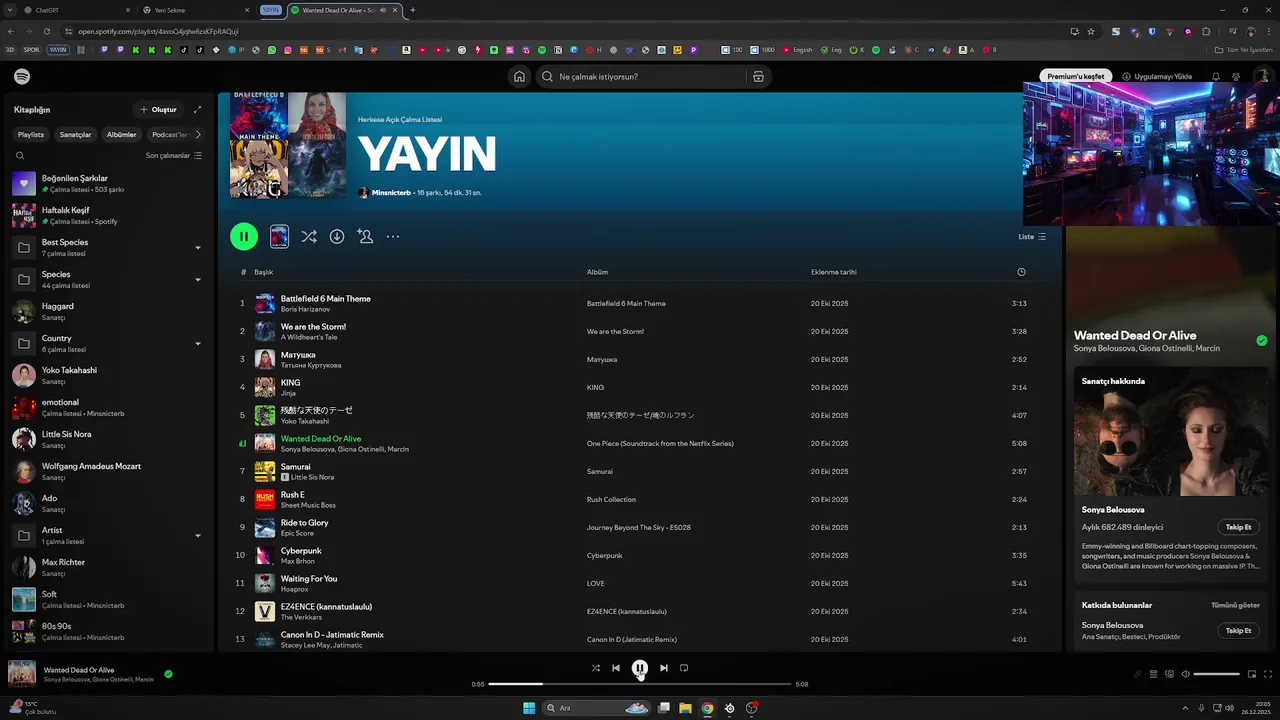Expand the Species folder
1280x720 pixels.
pos(197,280)
